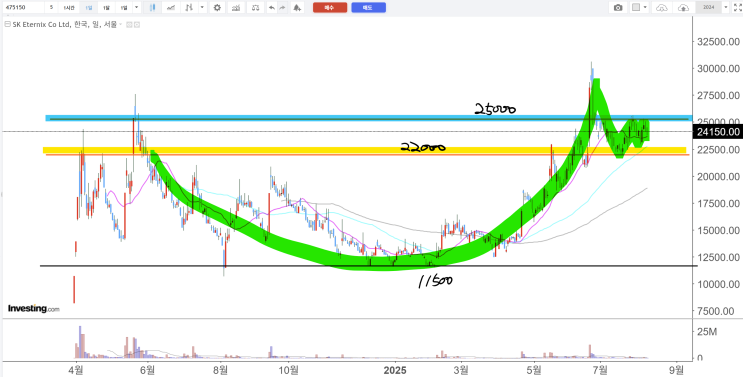This screenshot has height=377, width=743.
Task: Click the 10월 time axis label
Action: 288,370
